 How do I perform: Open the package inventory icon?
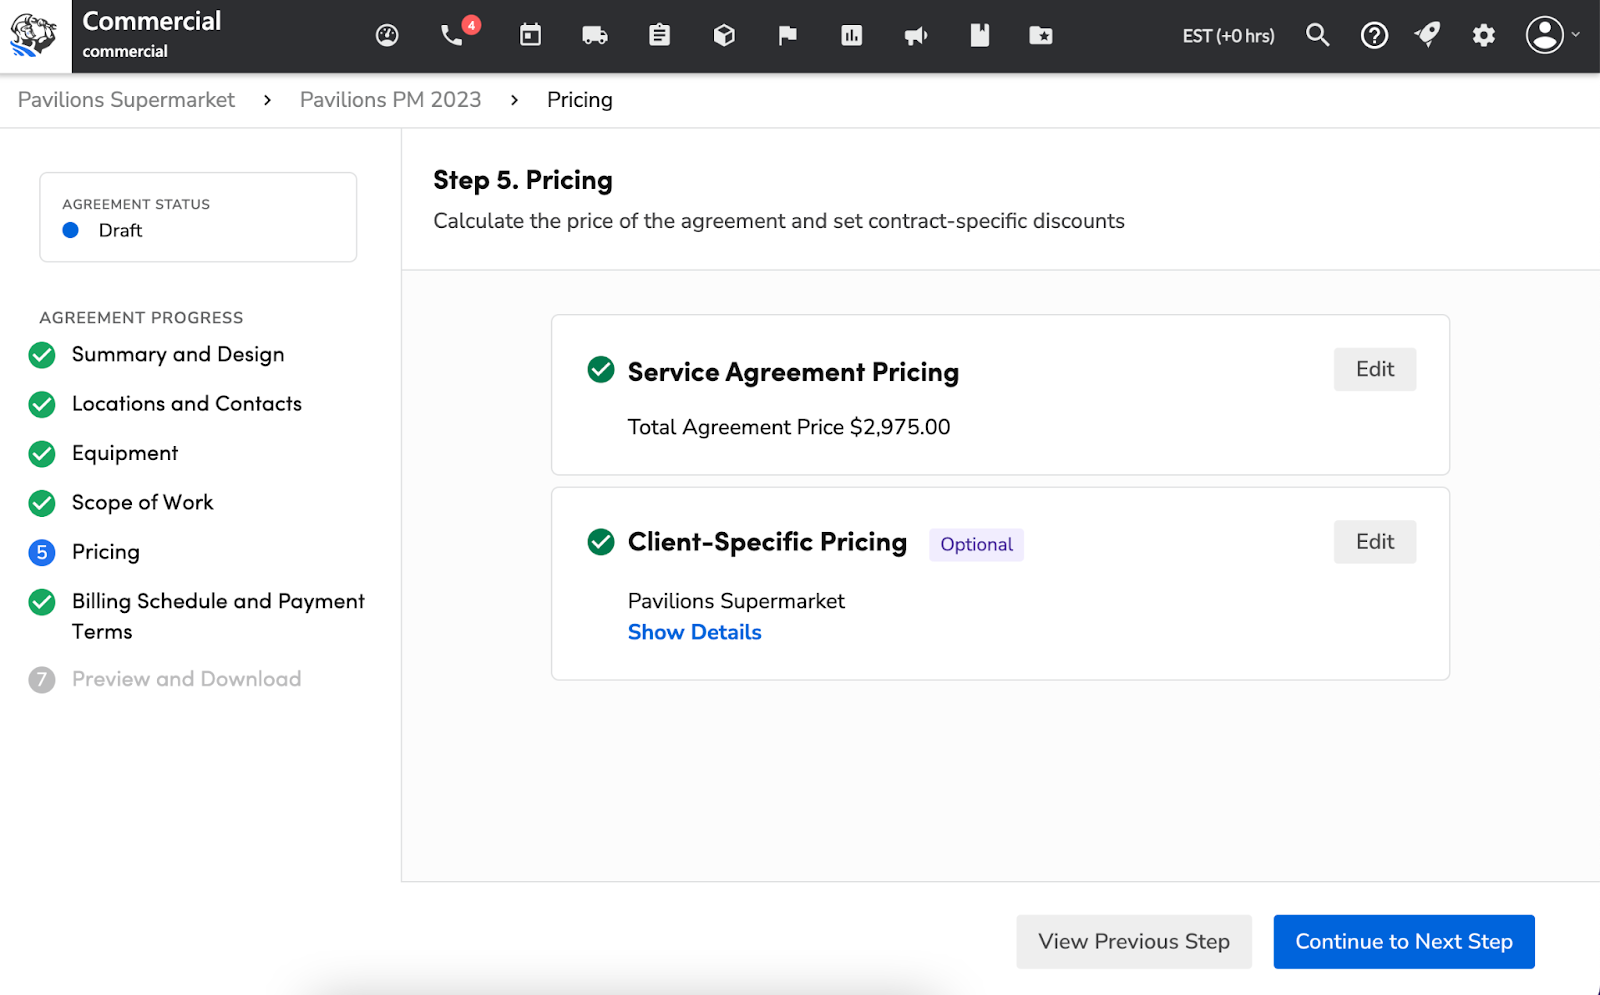pos(723,35)
